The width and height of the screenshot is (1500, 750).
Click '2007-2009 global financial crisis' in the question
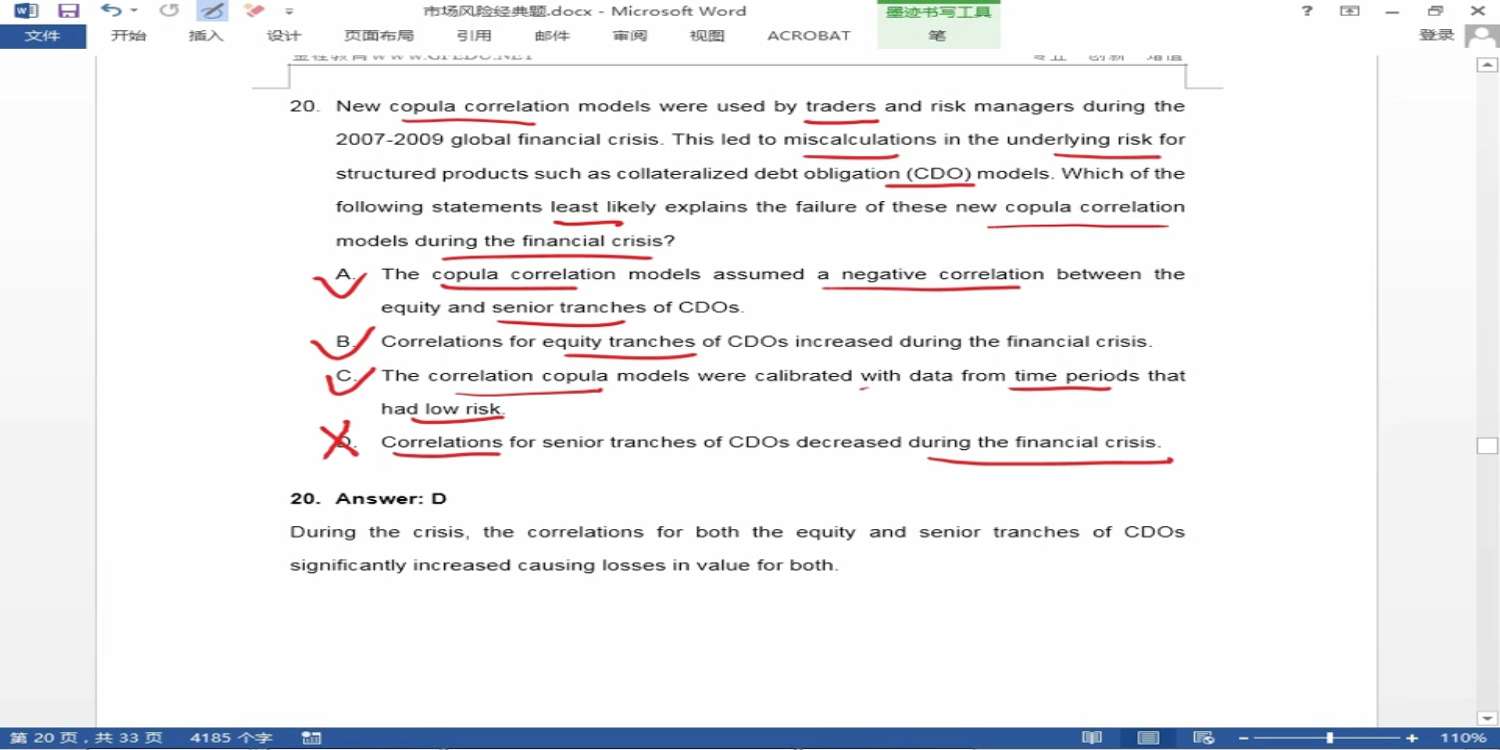click(x=499, y=139)
